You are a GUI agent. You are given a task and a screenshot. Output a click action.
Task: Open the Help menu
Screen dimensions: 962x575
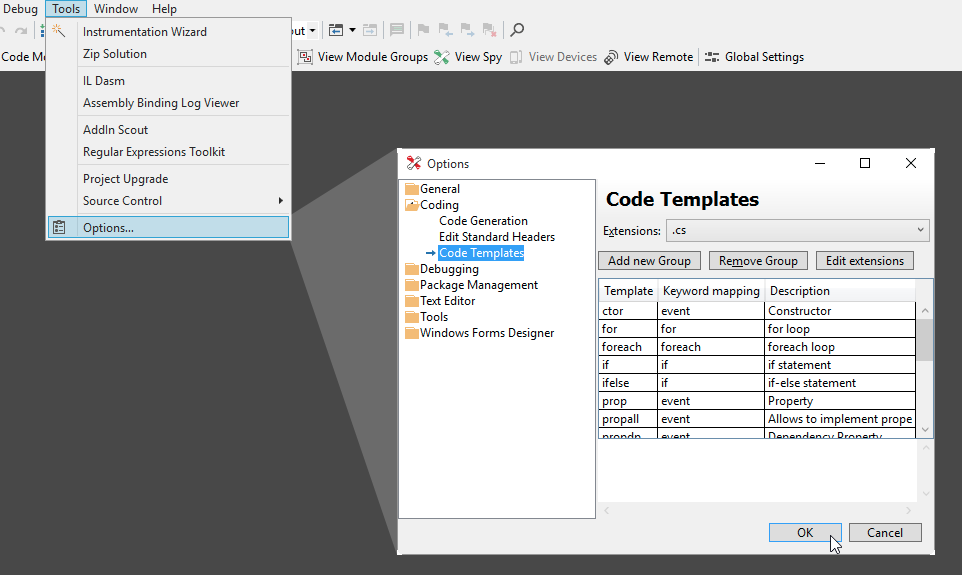point(164,9)
